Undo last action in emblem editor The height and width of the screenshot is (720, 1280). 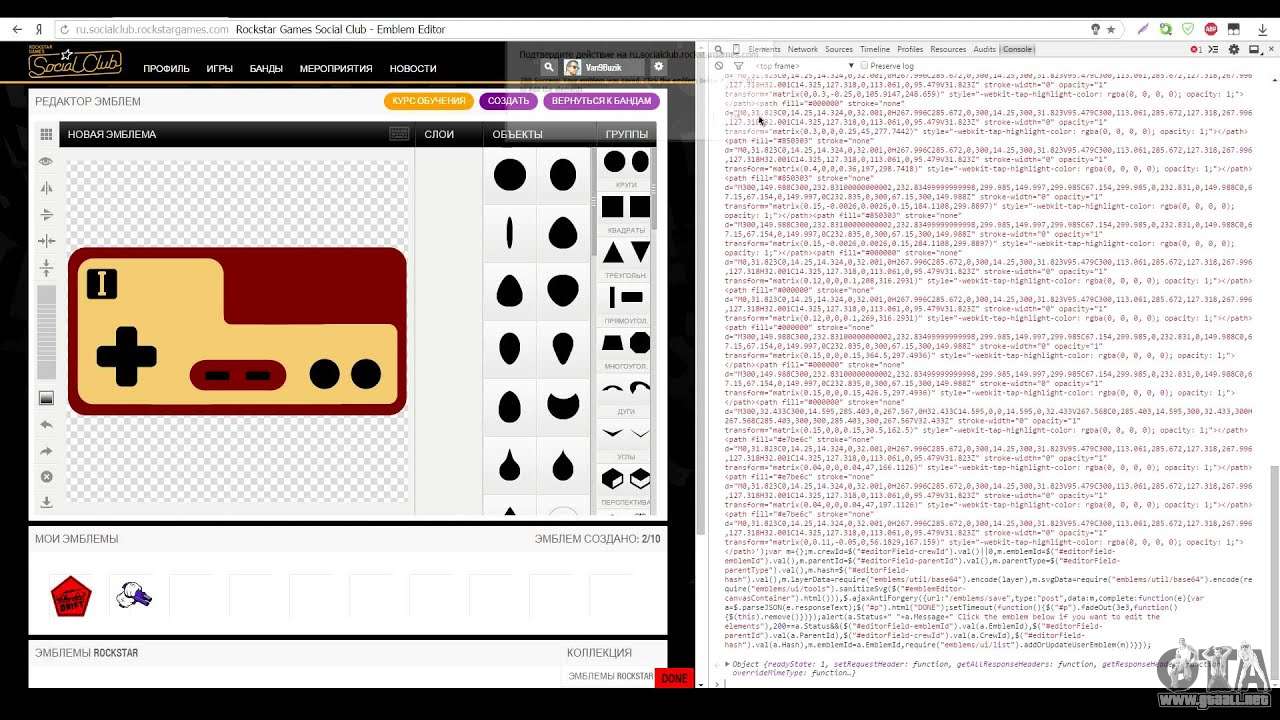[x=46, y=424]
